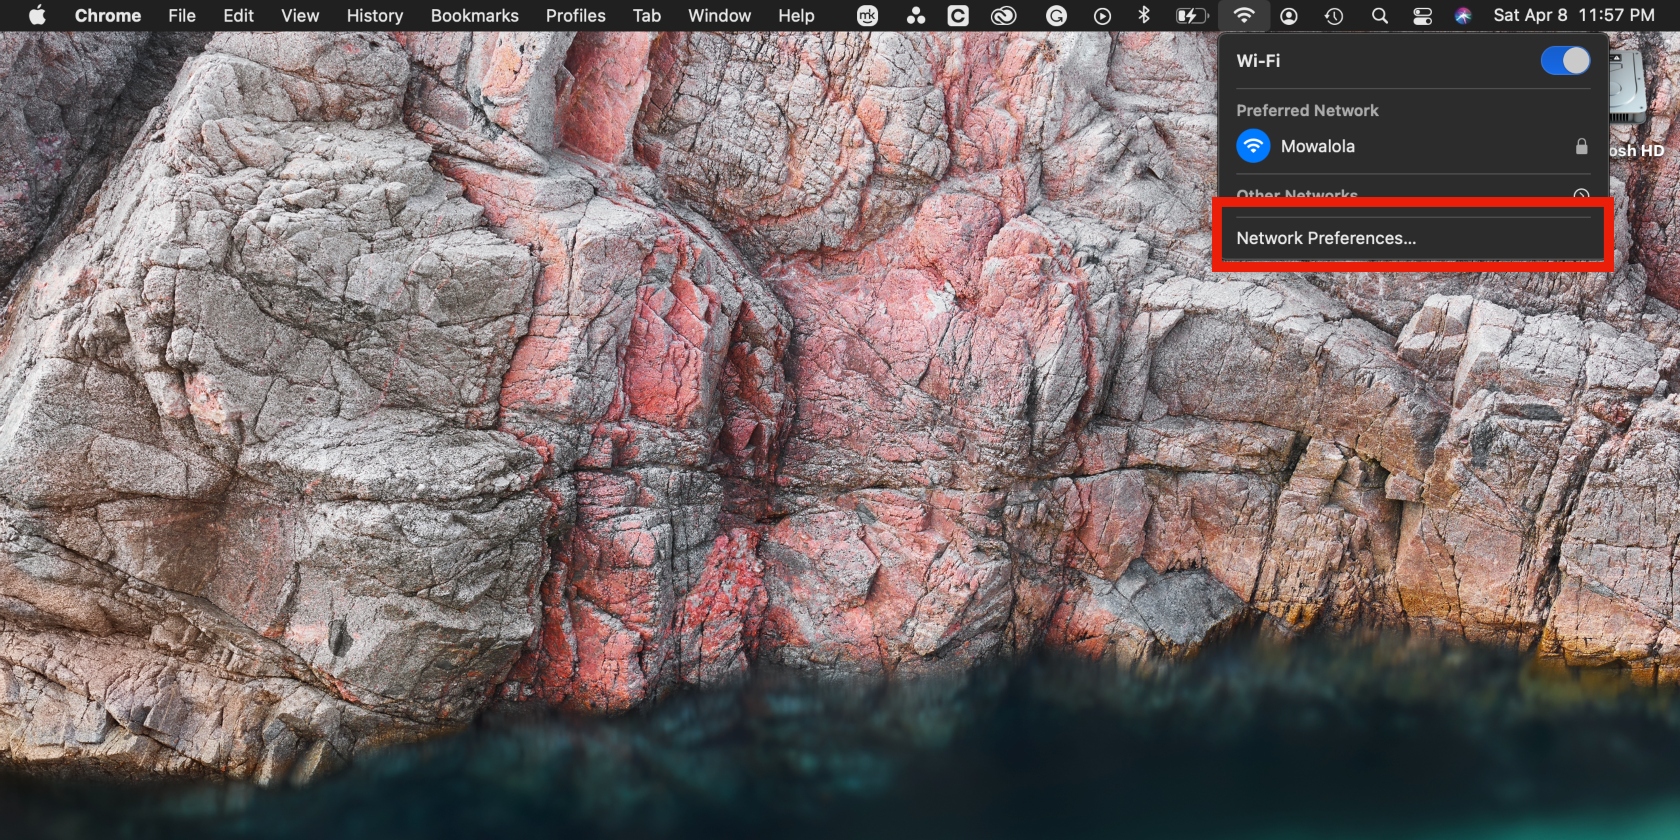The width and height of the screenshot is (1680, 840).
Task: Open the Tab menu
Action: pyautogui.click(x=647, y=15)
